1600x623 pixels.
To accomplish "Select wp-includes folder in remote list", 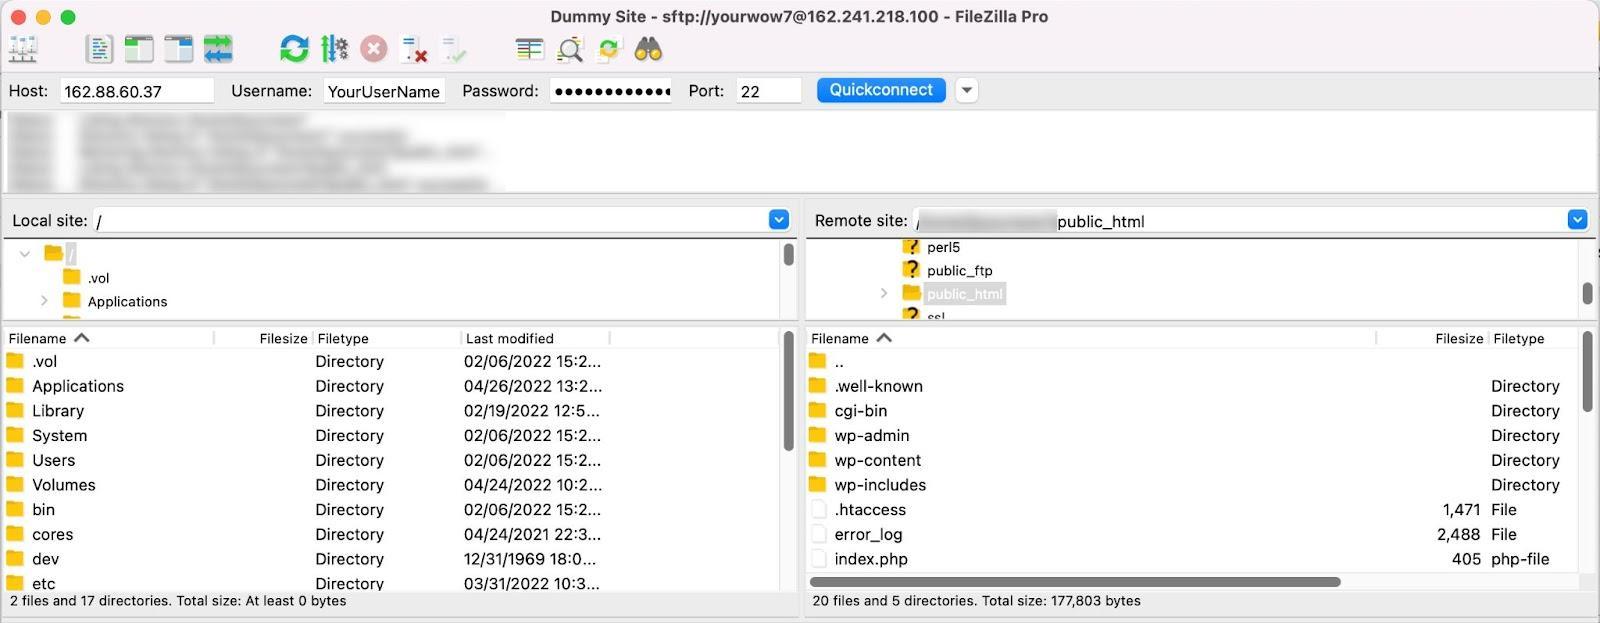I will (1192, 485).
